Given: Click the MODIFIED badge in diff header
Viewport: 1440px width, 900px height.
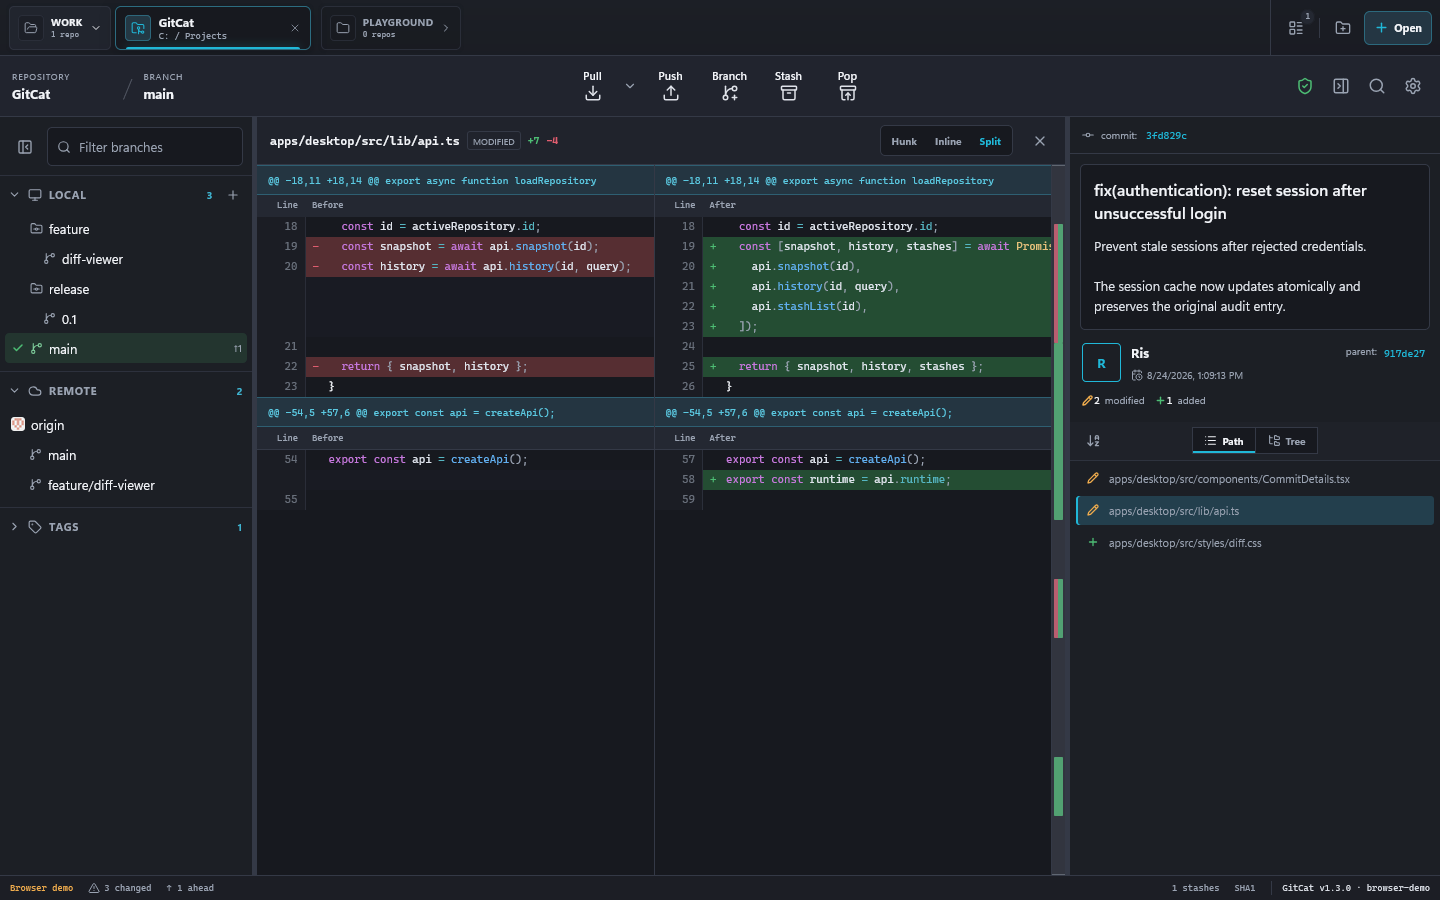Looking at the screenshot, I should click(494, 141).
